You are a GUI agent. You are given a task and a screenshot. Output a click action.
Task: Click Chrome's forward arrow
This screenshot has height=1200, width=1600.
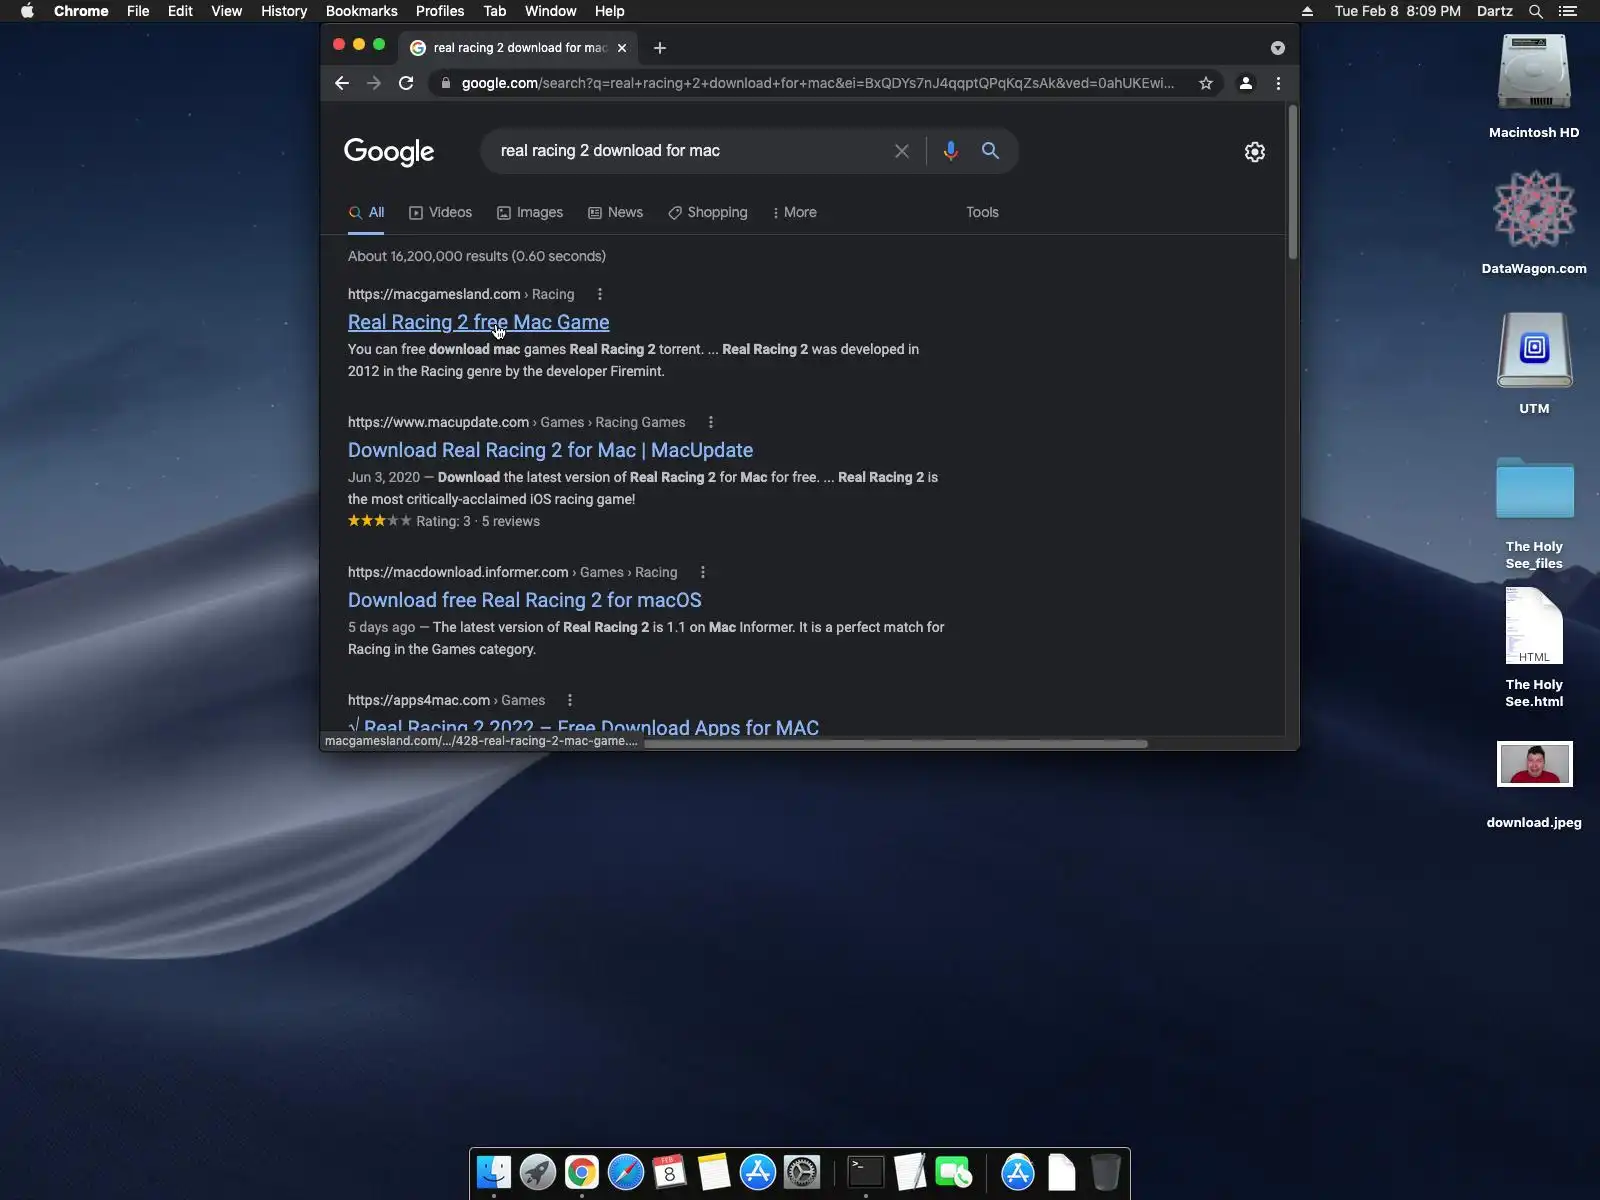coord(374,83)
